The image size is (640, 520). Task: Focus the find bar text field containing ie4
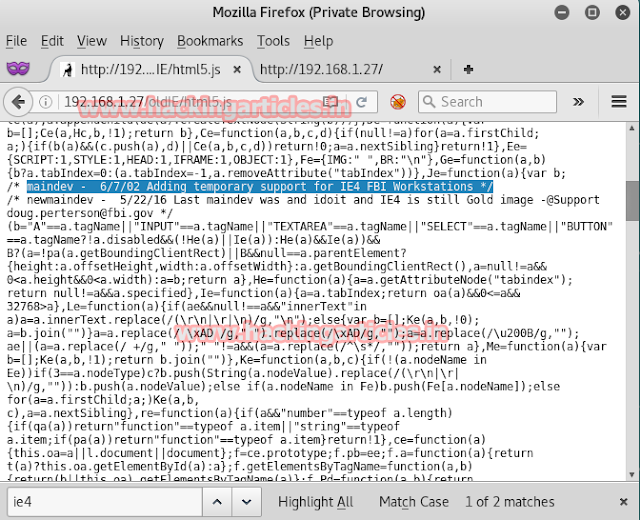[x=105, y=502]
